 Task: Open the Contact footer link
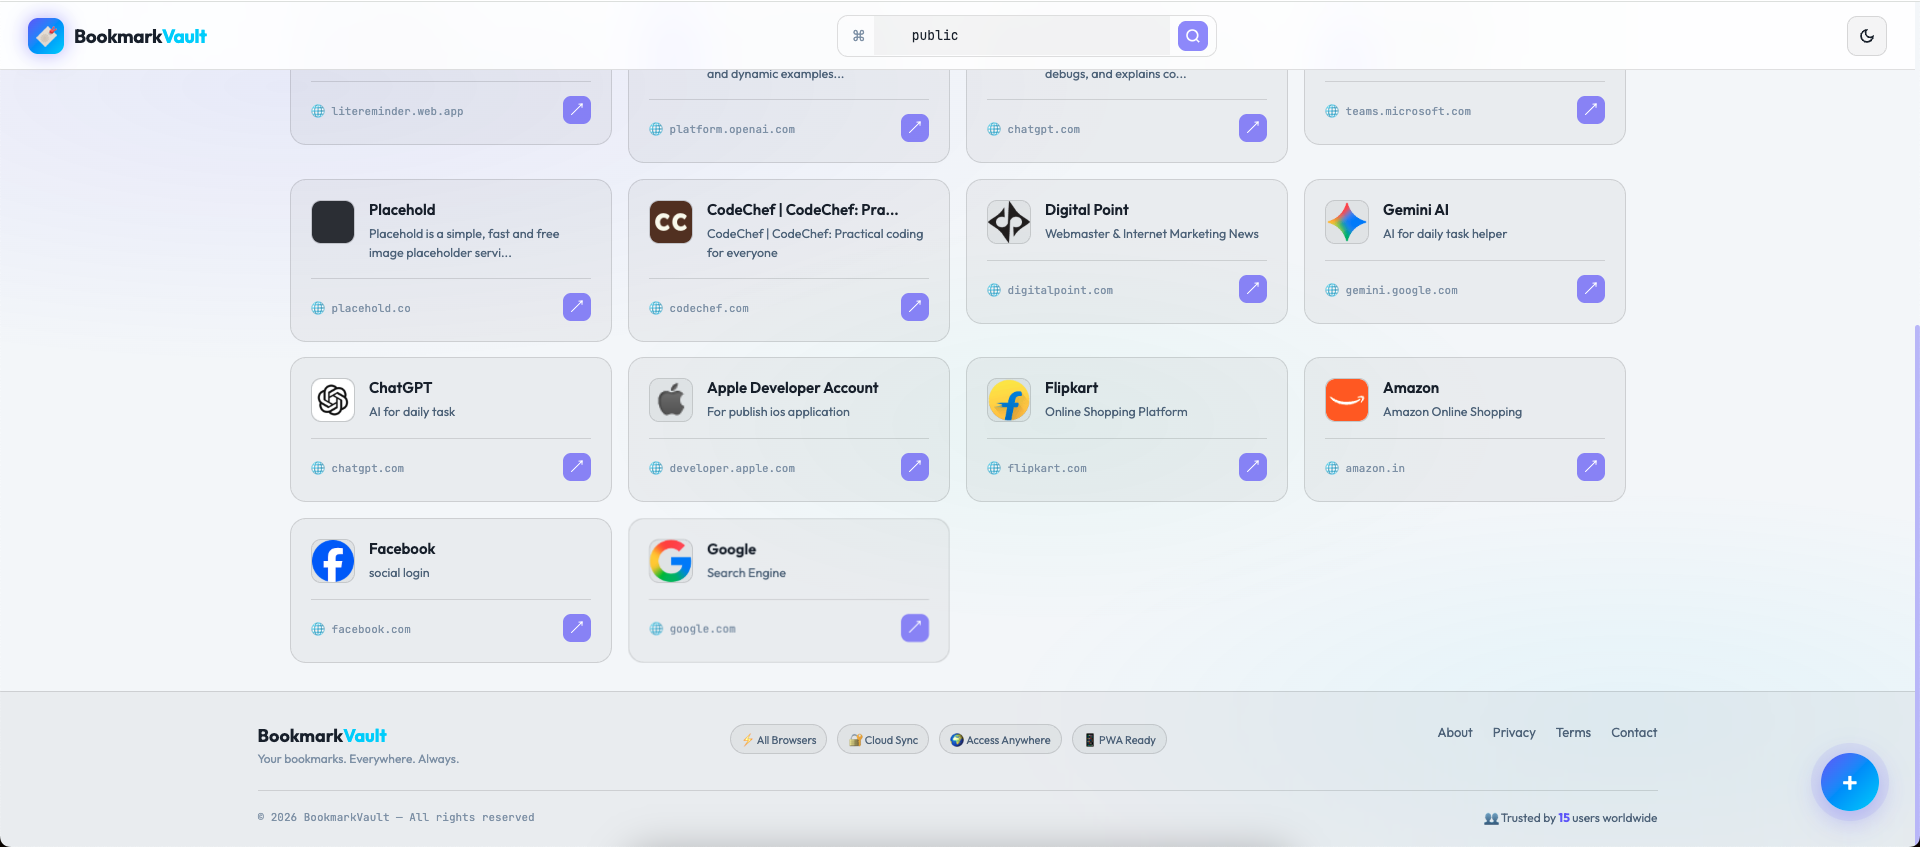tap(1634, 733)
